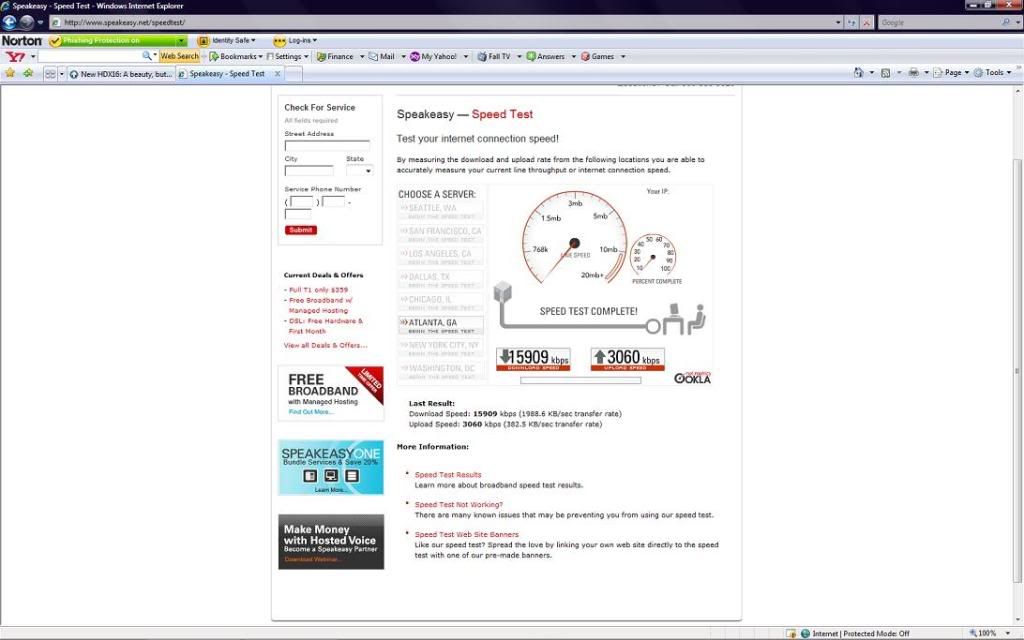Select the New York City, NY server
The width and height of the screenshot is (1024, 640).
(441, 348)
